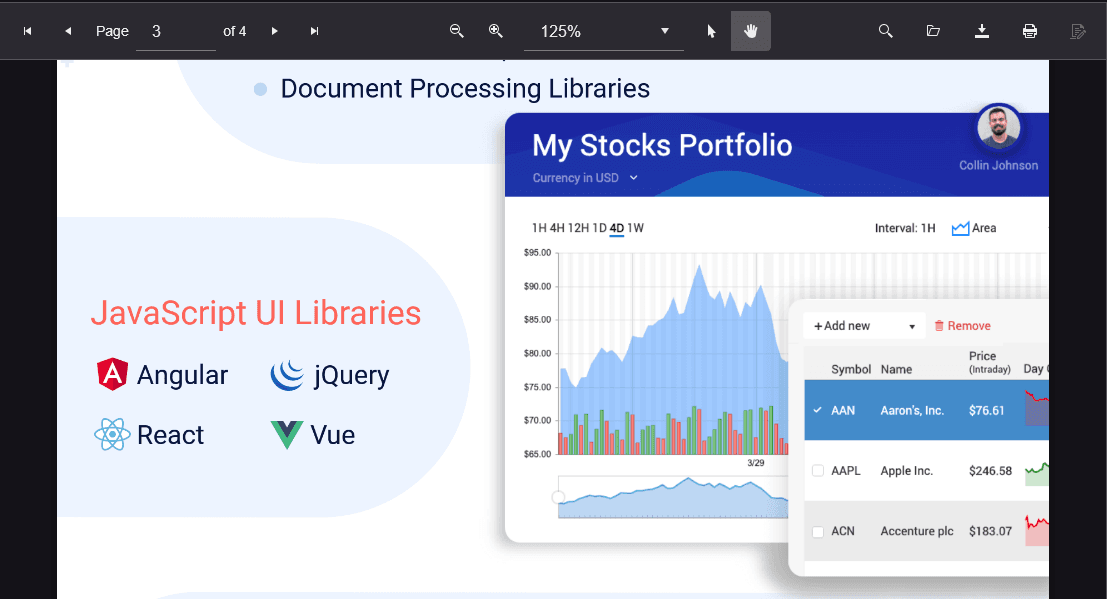Open the 125% zoom level dropdown
Screen dimensions: 1107x599
click(x=604, y=32)
